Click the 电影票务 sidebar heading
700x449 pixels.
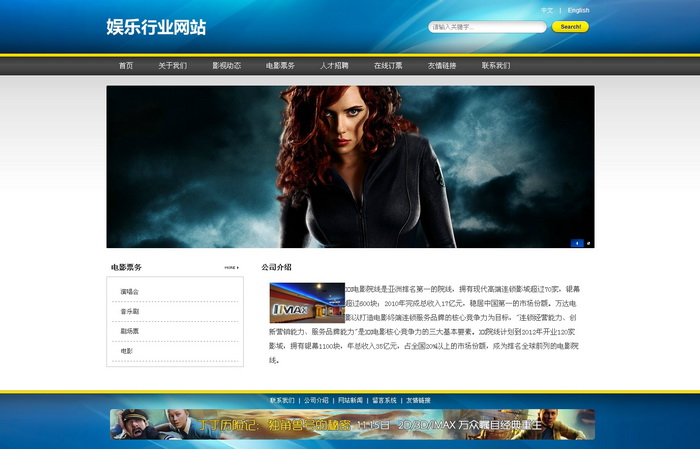(x=126, y=267)
